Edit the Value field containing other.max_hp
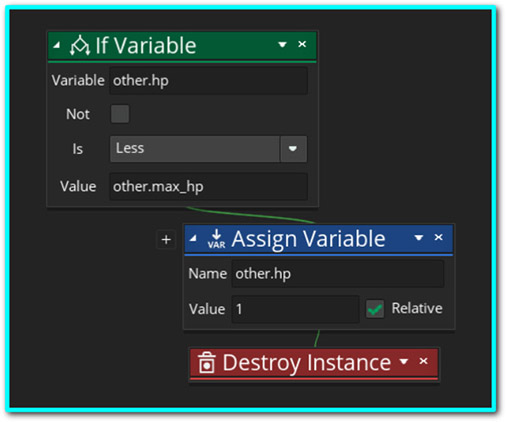The image size is (506, 422). coord(208,186)
